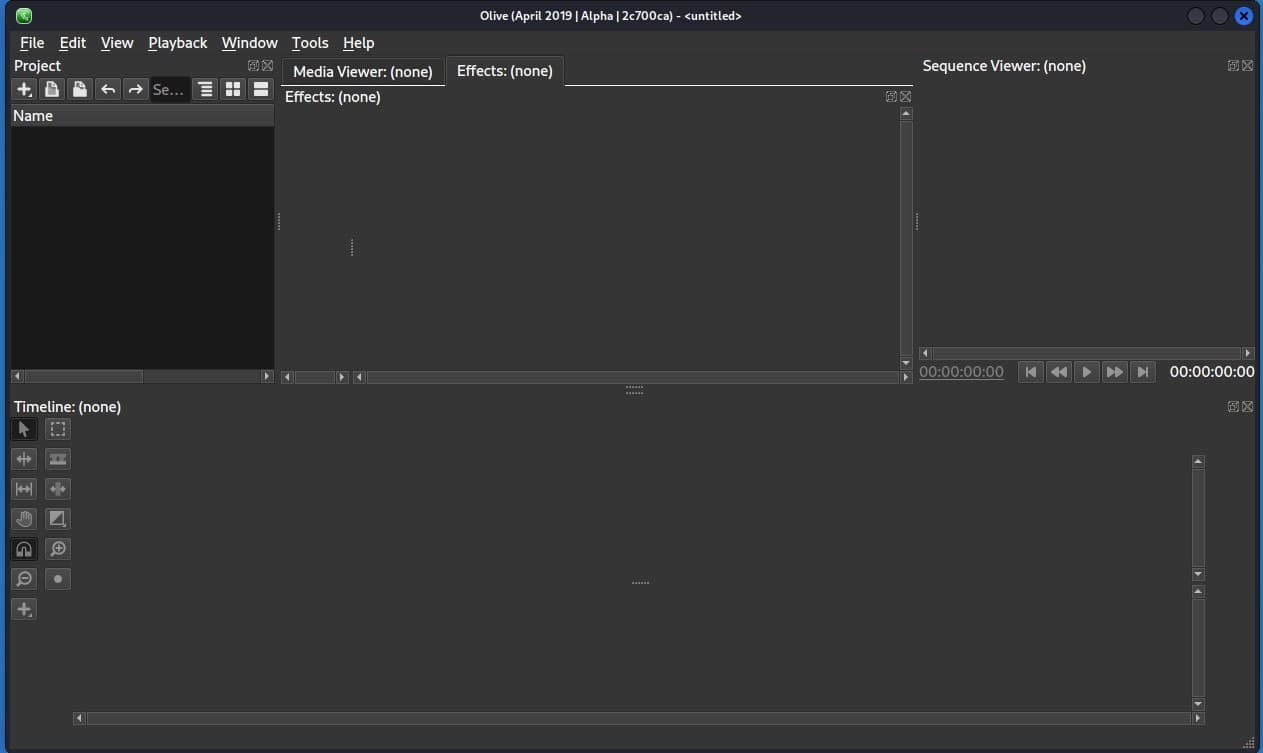
Task: Click the Undo arrow in Project toolbar
Action: [x=108, y=89]
